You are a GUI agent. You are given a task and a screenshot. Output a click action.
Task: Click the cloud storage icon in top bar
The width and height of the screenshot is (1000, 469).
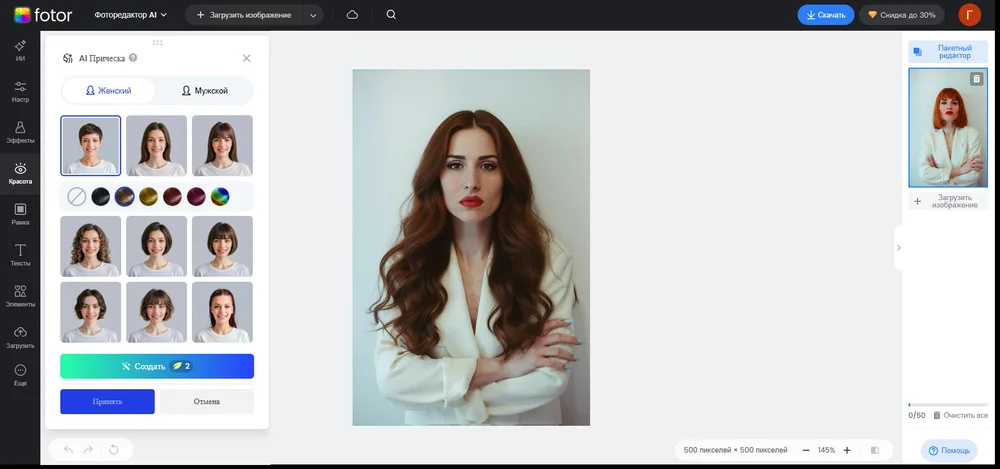pos(352,15)
